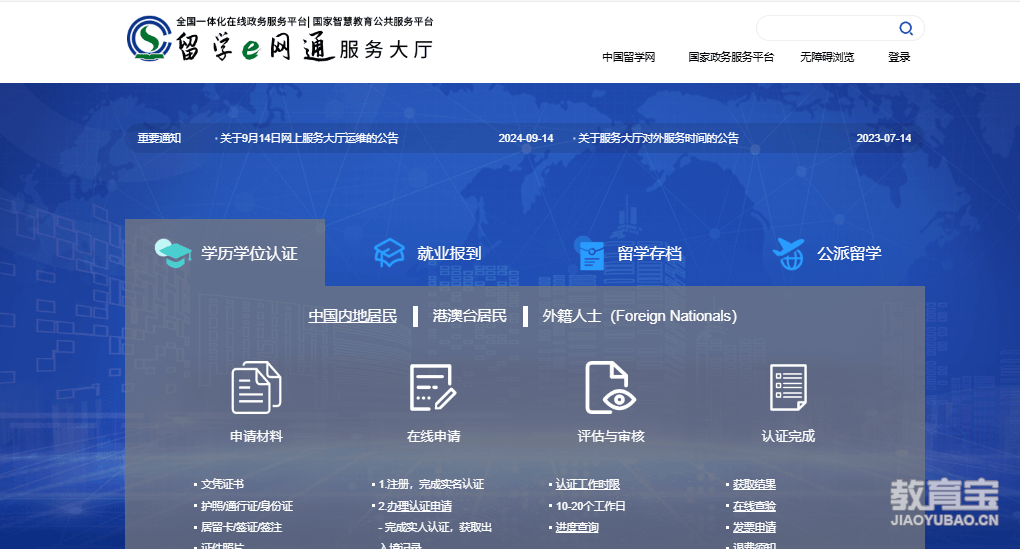Switch to the 就业报到 tab
Image resolution: width=1020 pixels, height=549 pixels.
coord(427,253)
